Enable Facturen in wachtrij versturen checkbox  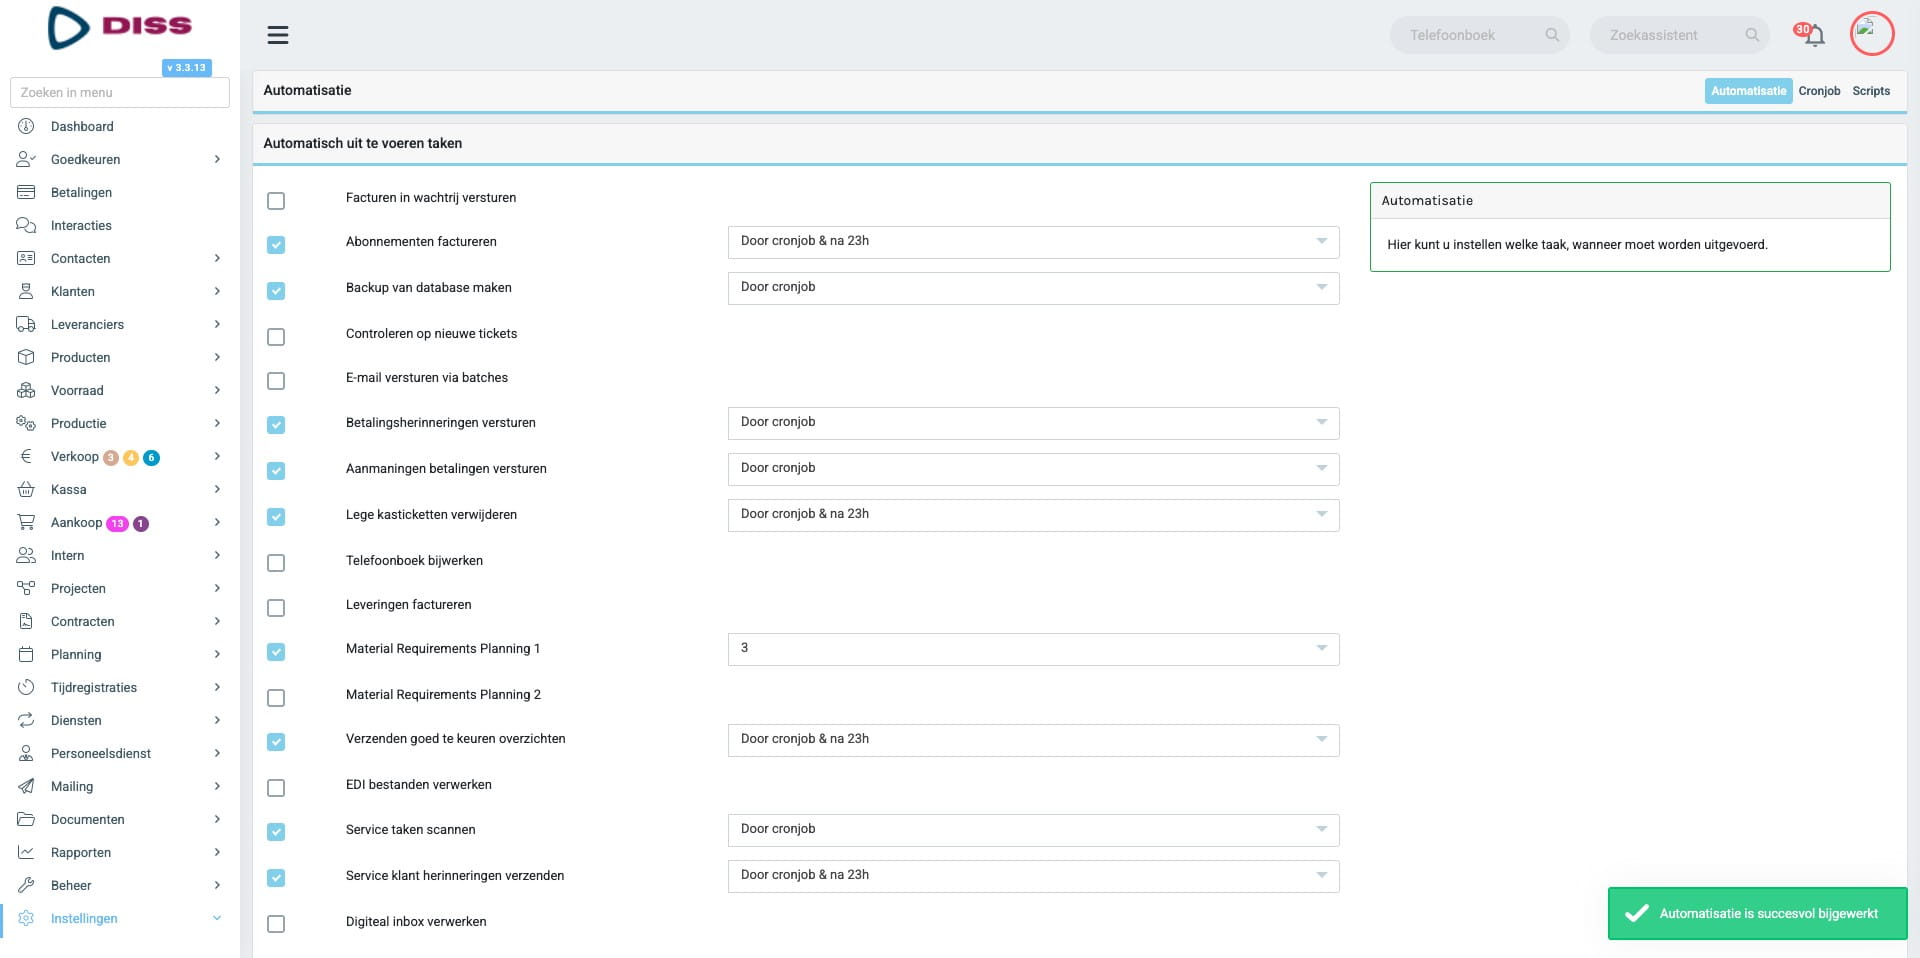click(x=276, y=201)
